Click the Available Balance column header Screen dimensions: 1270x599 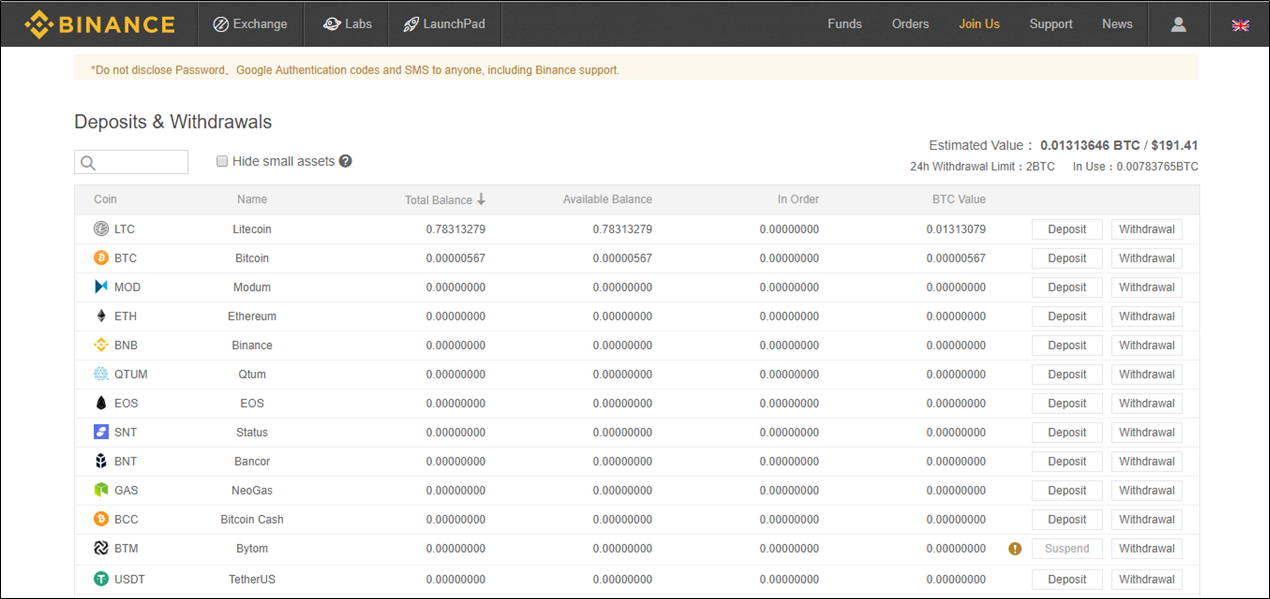(x=607, y=199)
